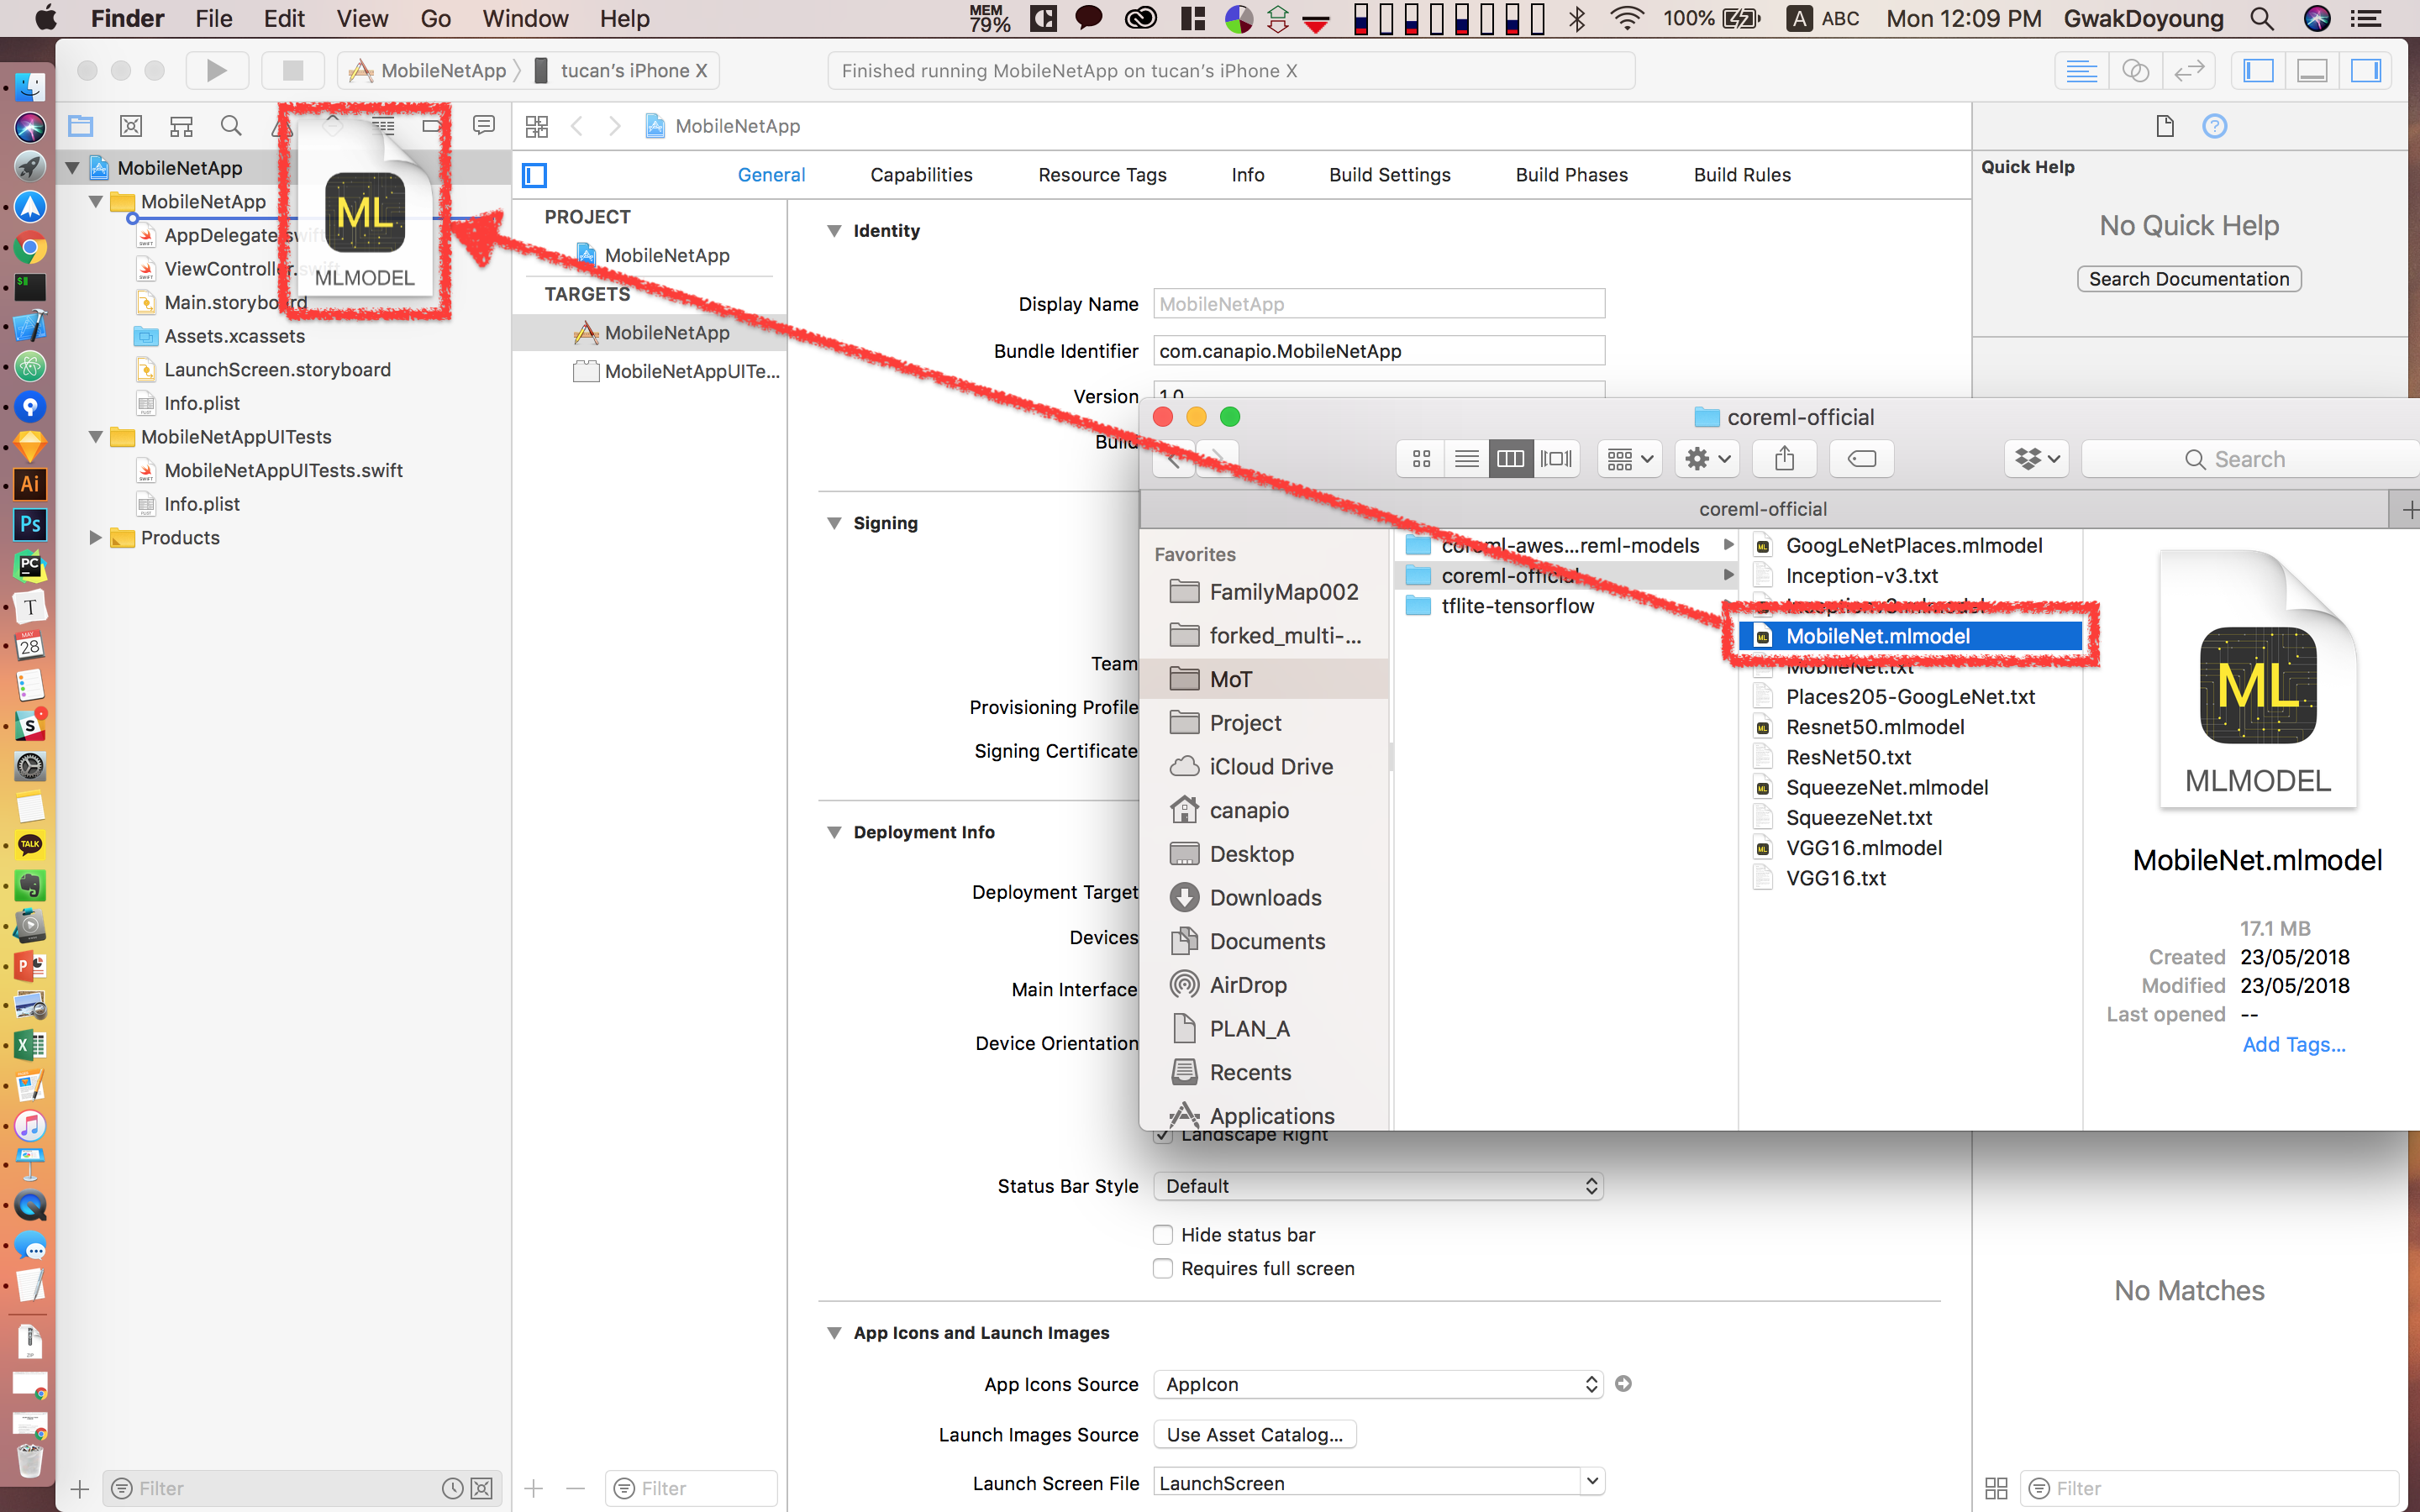The image size is (2420, 1512).
Task: Click the Stop button in Xcode toolbar
Action: pyautogui.click(x=292, y=70)
